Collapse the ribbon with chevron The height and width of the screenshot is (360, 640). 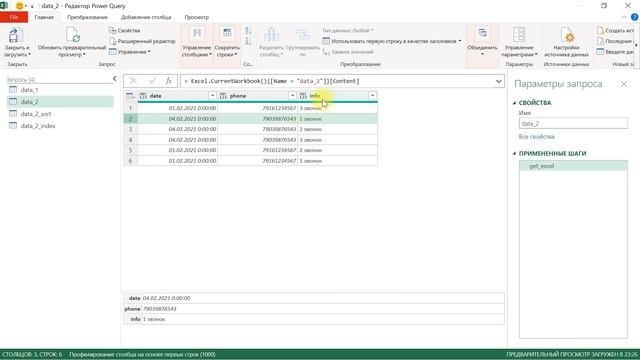623,17
